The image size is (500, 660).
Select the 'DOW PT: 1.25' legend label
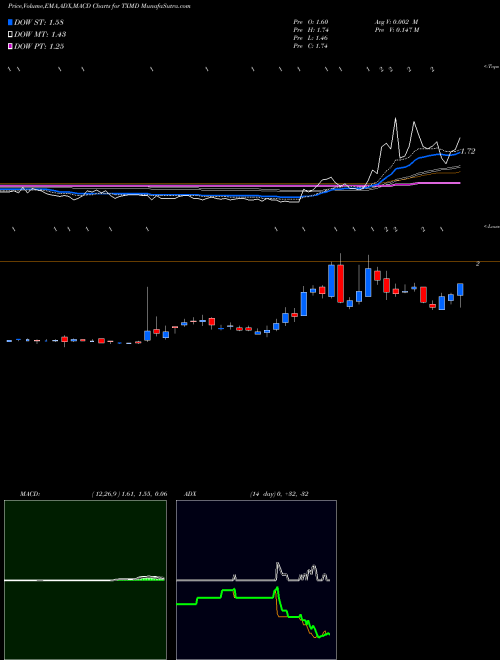(x=39, y=46)
